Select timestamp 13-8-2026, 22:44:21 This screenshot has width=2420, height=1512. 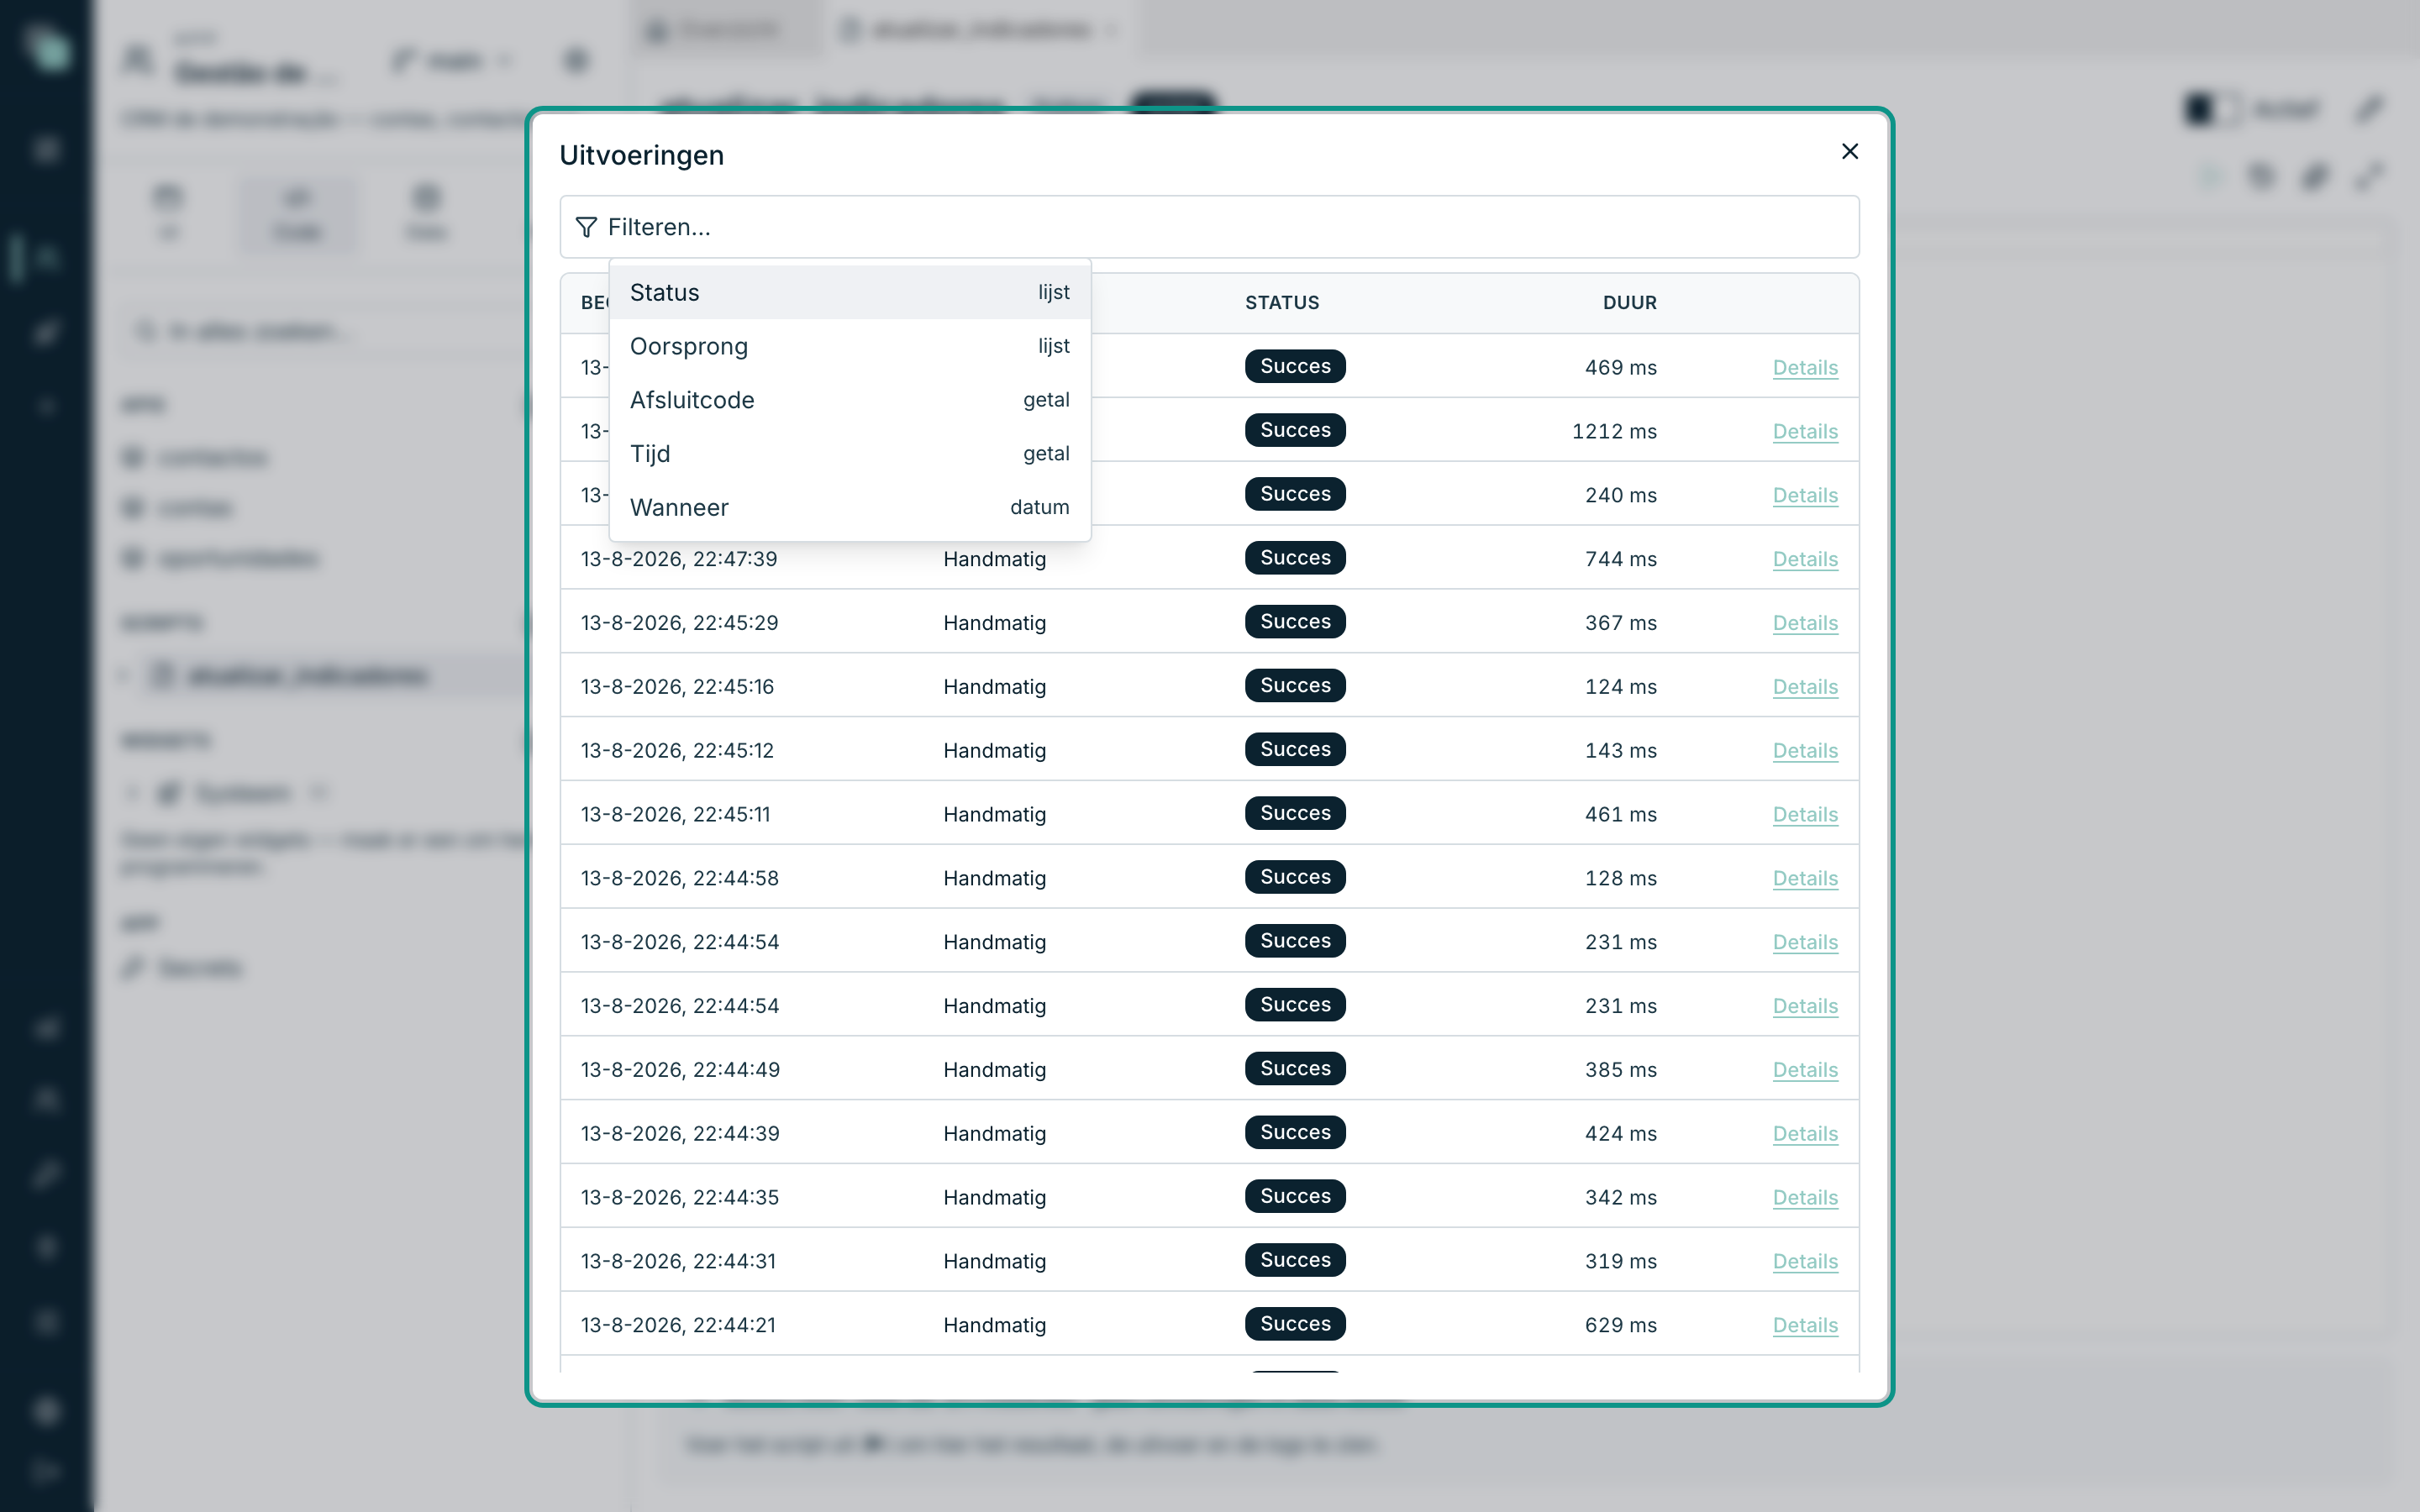coord(678,1326)
